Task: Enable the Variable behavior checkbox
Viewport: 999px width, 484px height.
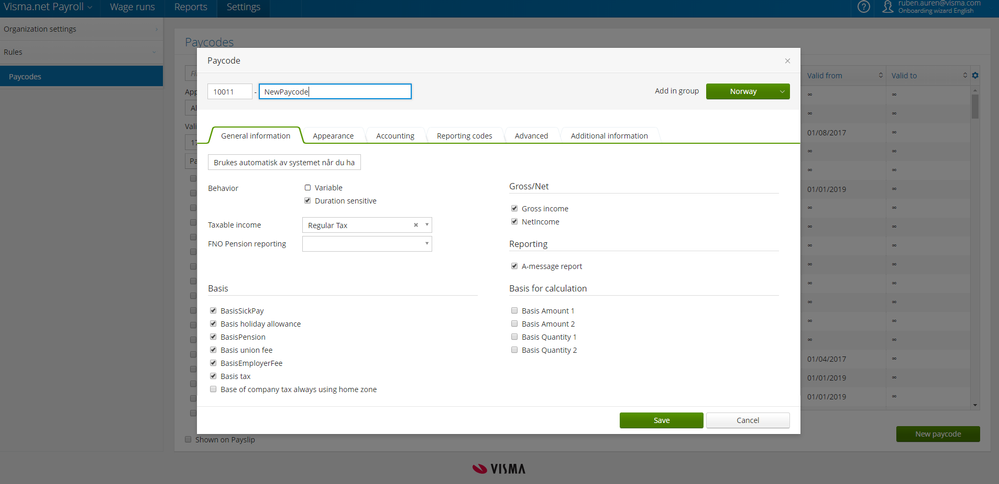Action: [x=307, y=188]
